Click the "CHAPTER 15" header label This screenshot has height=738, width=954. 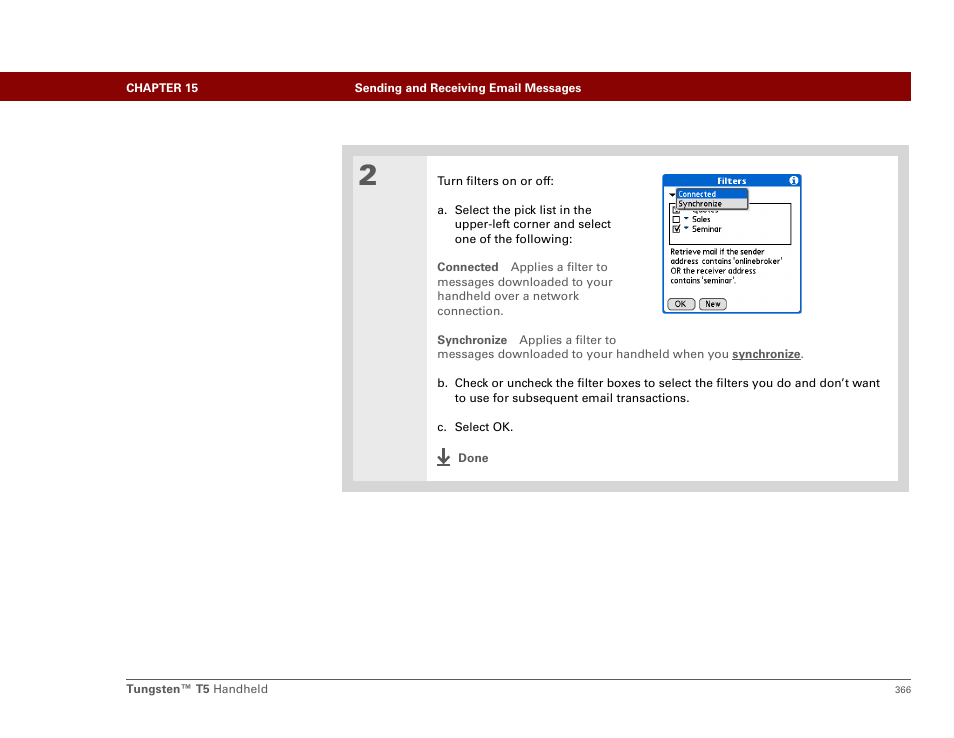(x=162, y=88)
